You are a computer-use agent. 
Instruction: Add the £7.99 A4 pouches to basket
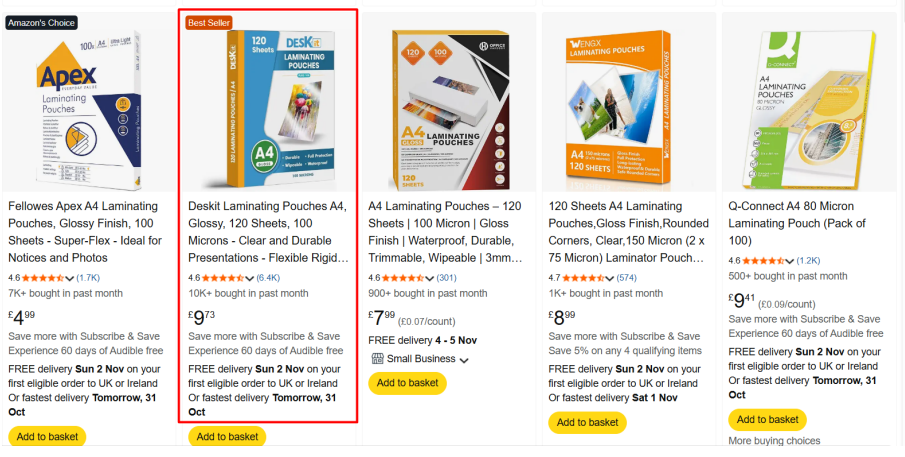pyautogui.click(x=407, y=383)
